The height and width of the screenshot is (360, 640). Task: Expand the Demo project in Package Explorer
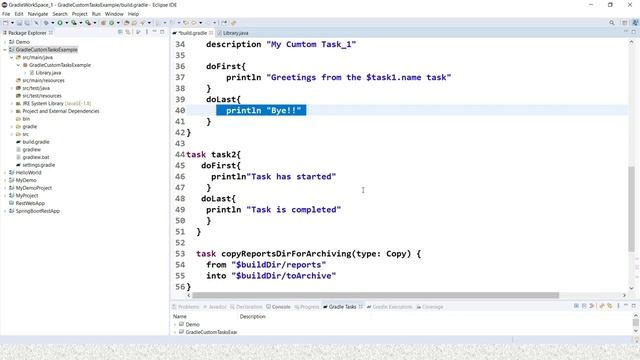pyautogui.click(x=5, y=42)
